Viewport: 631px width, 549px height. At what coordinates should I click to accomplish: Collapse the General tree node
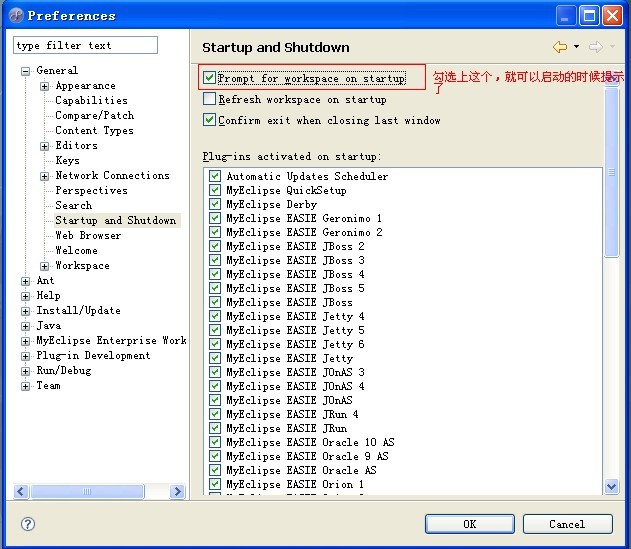pyautogui.click(x=25, y=71)
